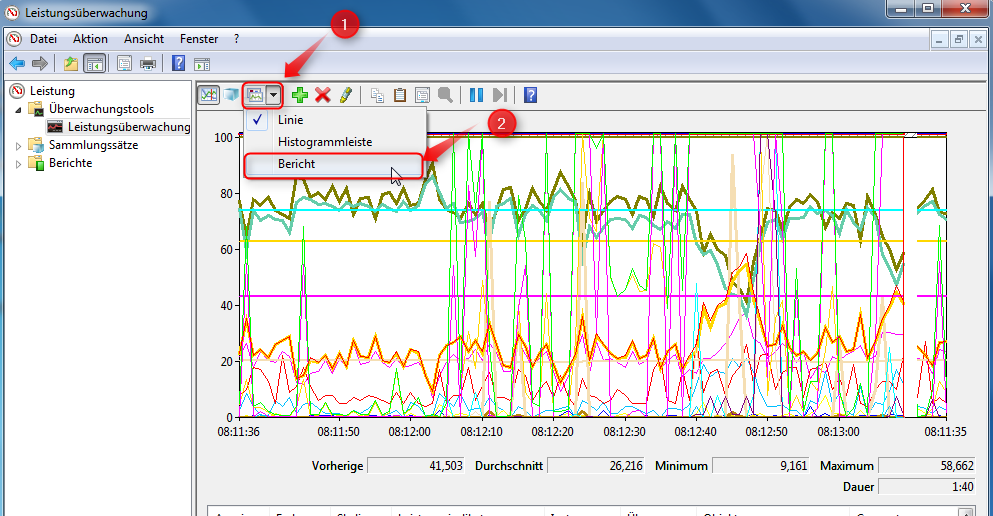Open help in the graph toolbar
Viewport: 993px width, 516px height.
pyautogui.click(x=531, y=95)
